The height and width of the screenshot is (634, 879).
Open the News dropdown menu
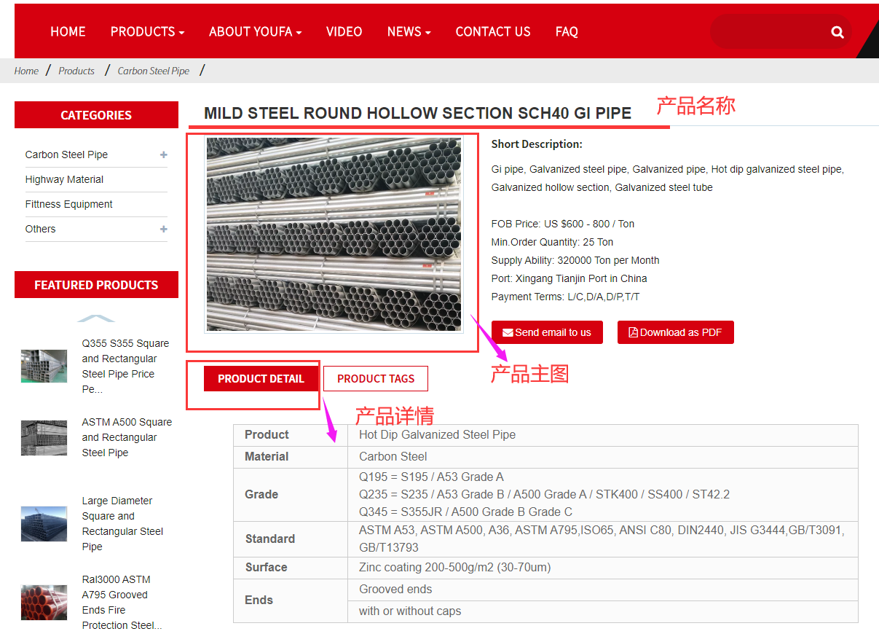(408, 32)
